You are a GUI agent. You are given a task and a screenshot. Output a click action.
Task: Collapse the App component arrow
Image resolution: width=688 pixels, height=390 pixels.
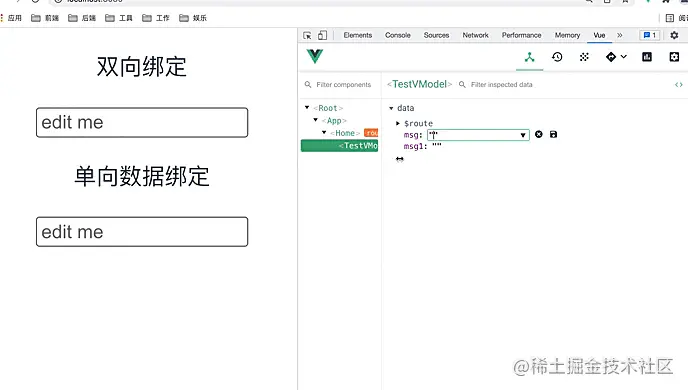(315, 120)
